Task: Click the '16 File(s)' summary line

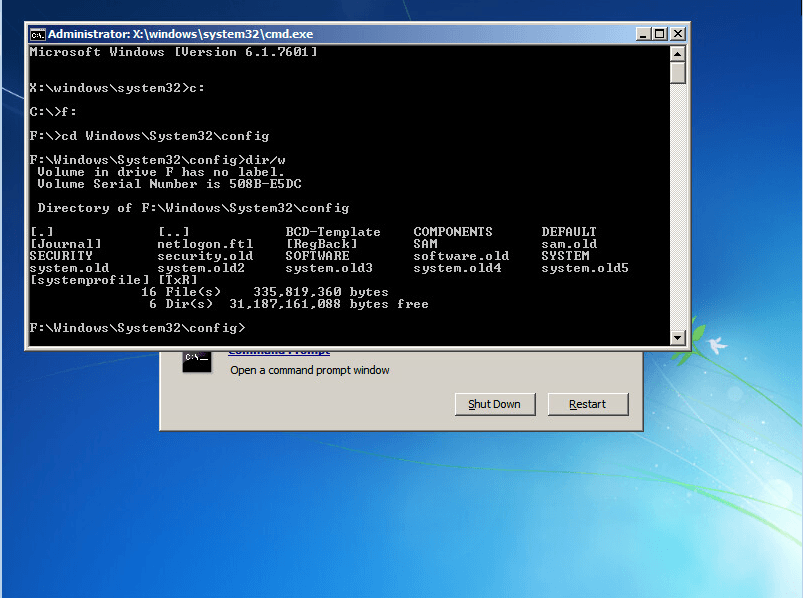Action: pos(264,292)
